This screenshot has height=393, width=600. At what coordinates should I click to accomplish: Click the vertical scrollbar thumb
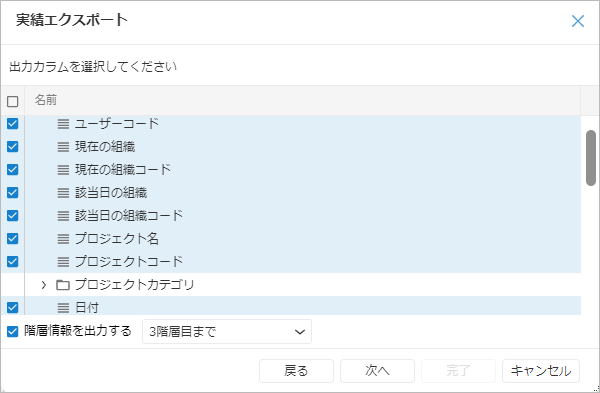pyautogui.click(x=591, y=158)
